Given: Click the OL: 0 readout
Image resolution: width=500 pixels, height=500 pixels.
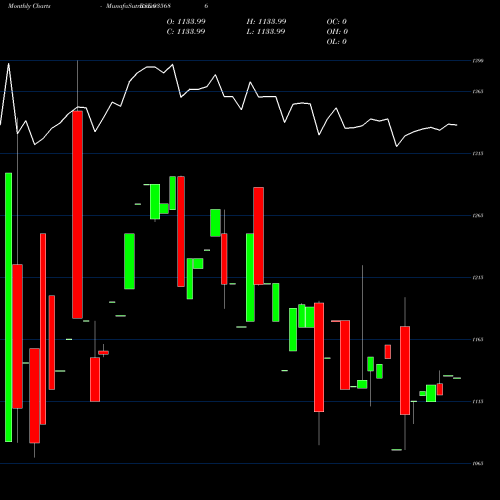Looking at the screenshot, I should pos(337,42).
